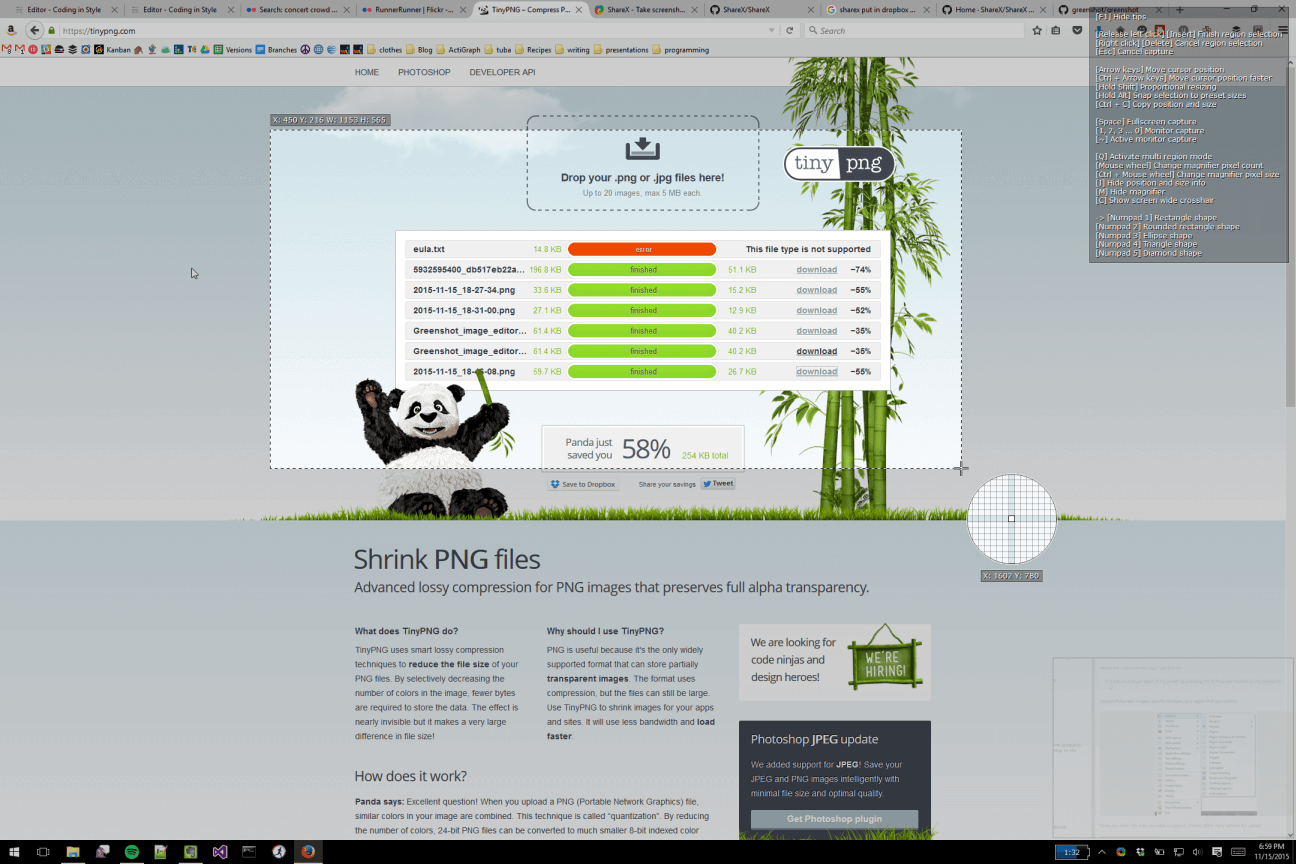Open Visual Studio from the taskbar
1296x864 pixels.
220,852
